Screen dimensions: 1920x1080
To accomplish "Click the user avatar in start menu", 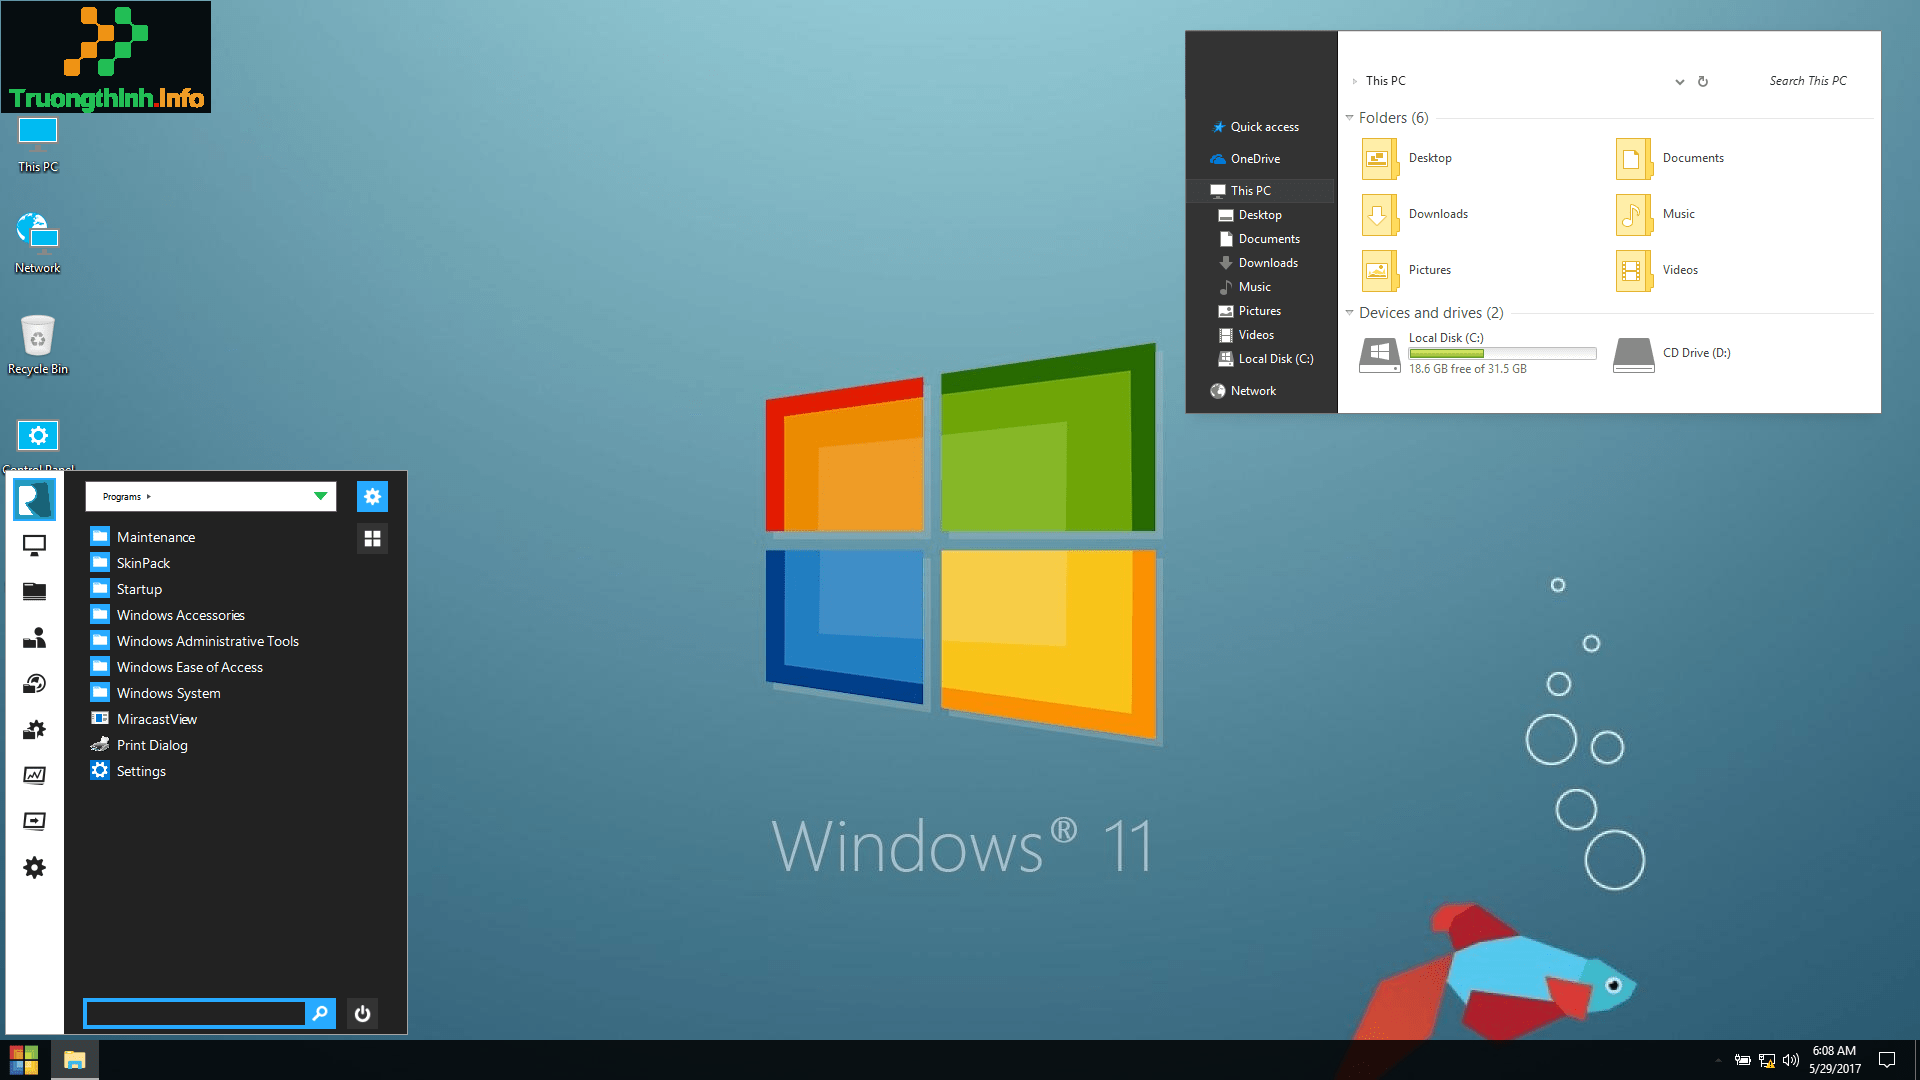I will [34, 499].
